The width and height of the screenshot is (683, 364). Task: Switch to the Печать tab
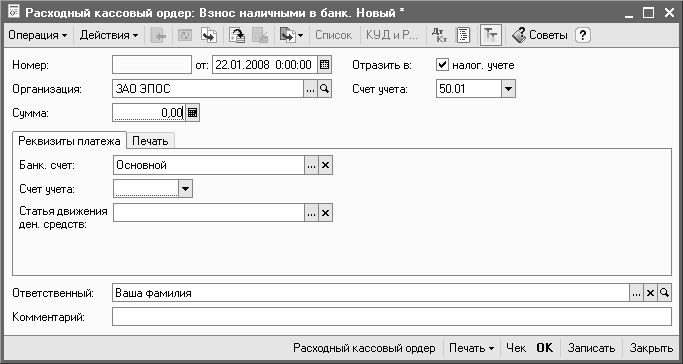click(x=150, y=141)
